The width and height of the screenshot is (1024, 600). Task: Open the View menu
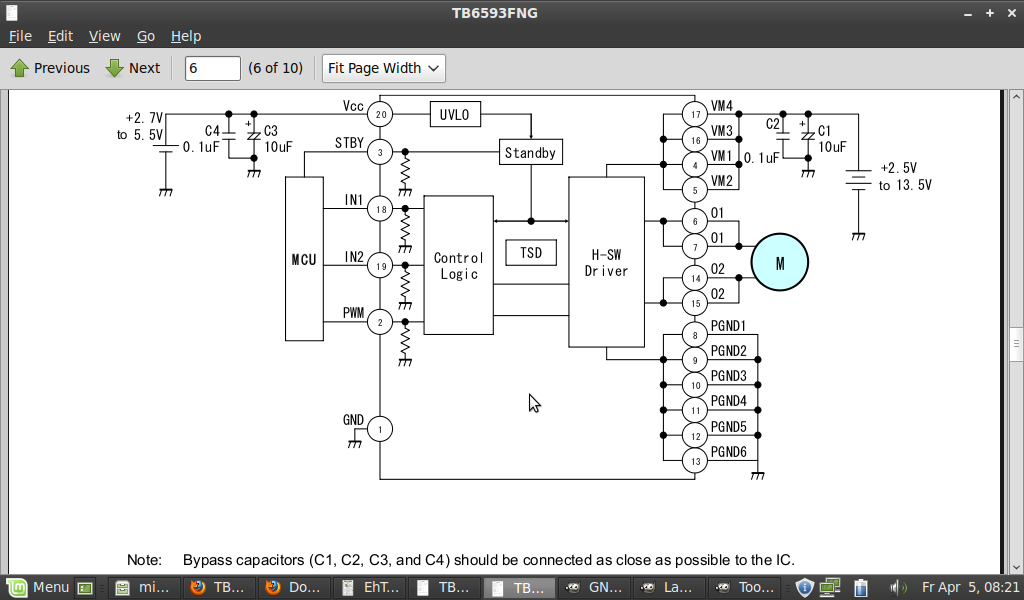[x=104, y=36]
